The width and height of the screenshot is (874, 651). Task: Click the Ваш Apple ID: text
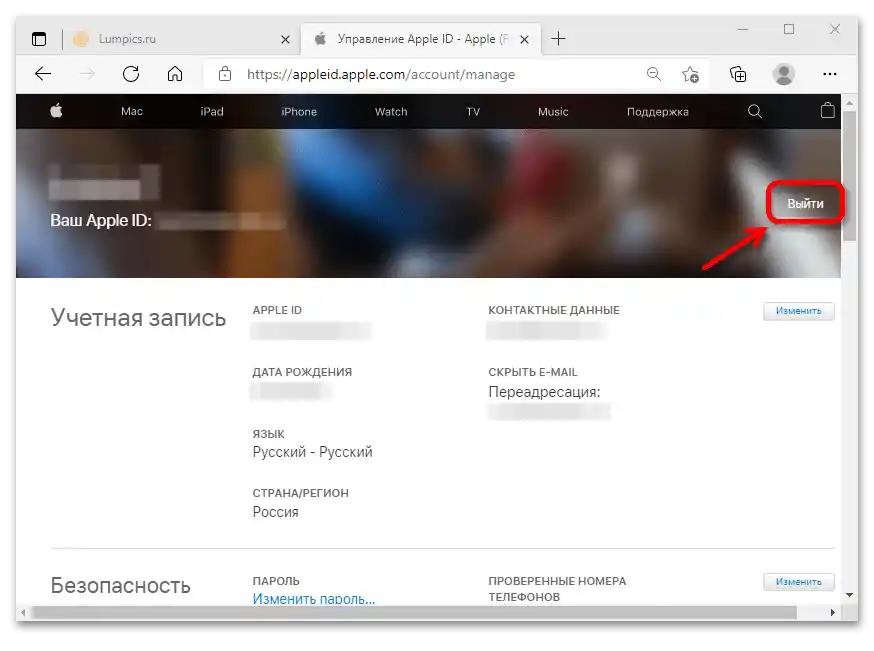[x=101, y=221]
